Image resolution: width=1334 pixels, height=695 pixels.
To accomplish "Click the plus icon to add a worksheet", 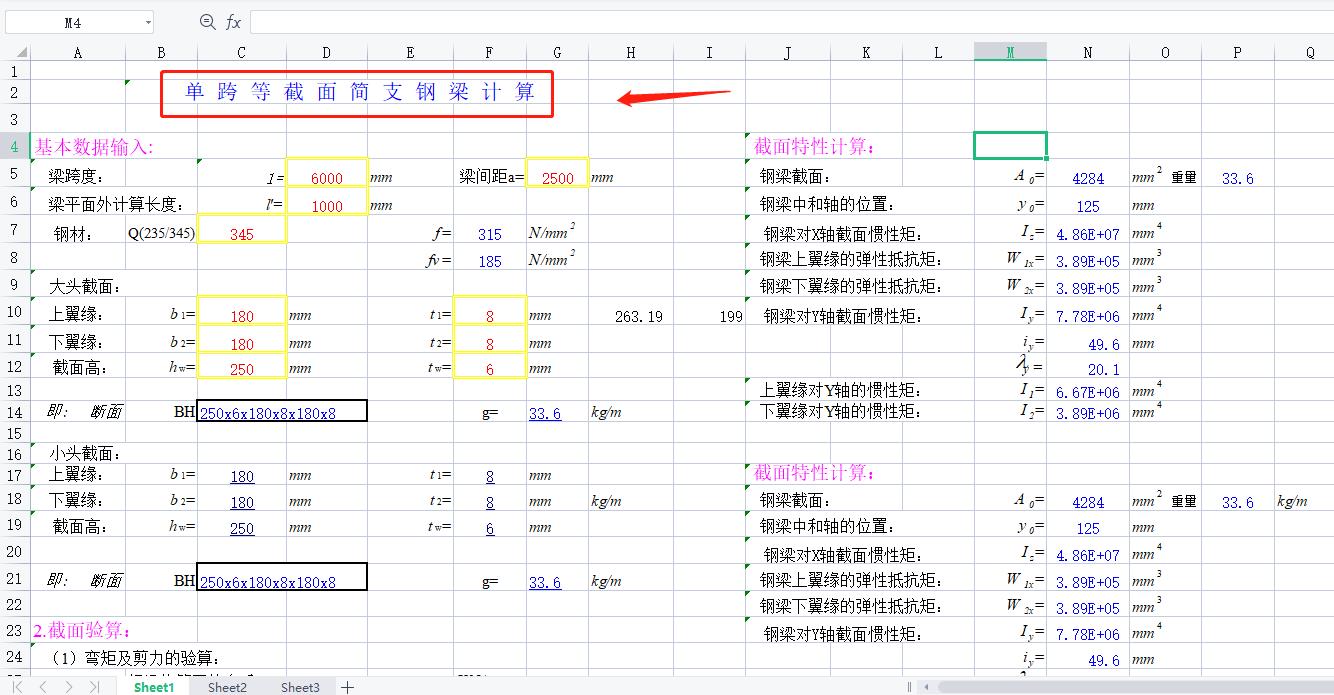I will tap(346, 687).
